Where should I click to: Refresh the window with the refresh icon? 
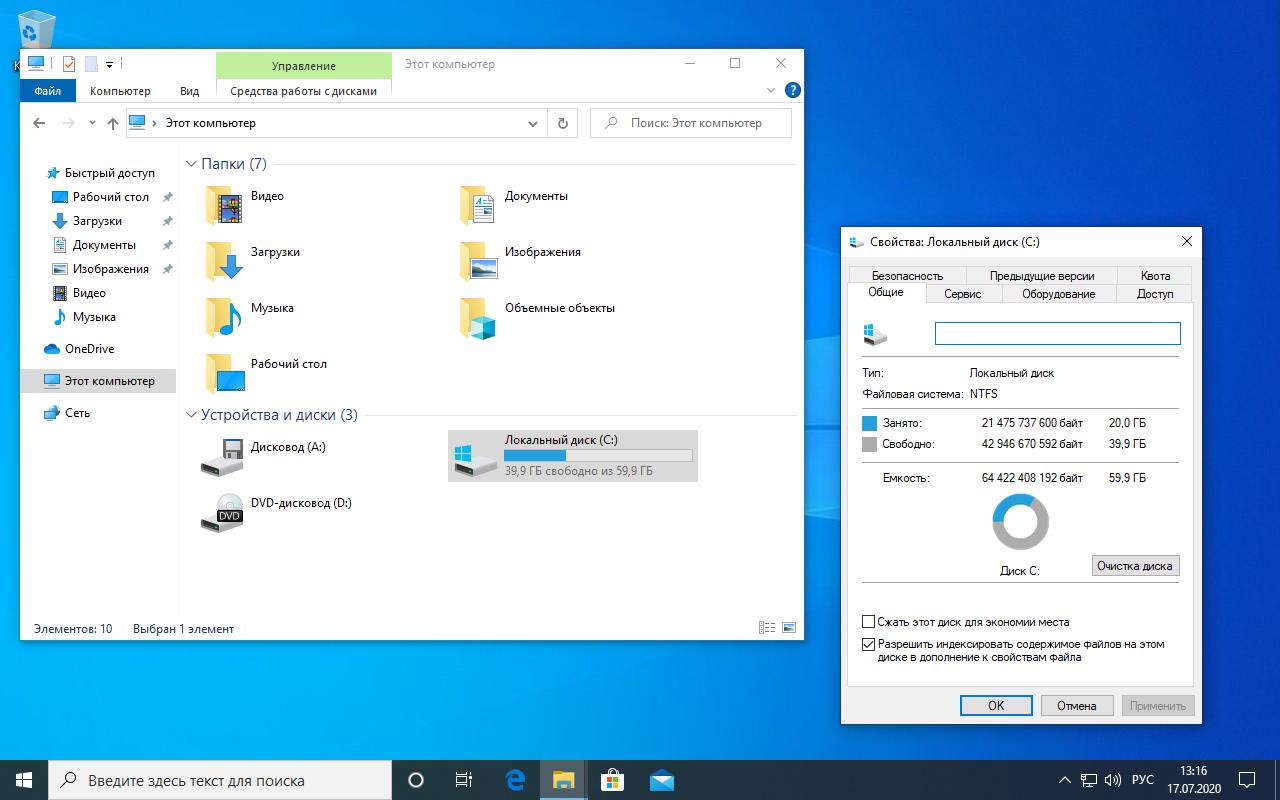[563, 123]
